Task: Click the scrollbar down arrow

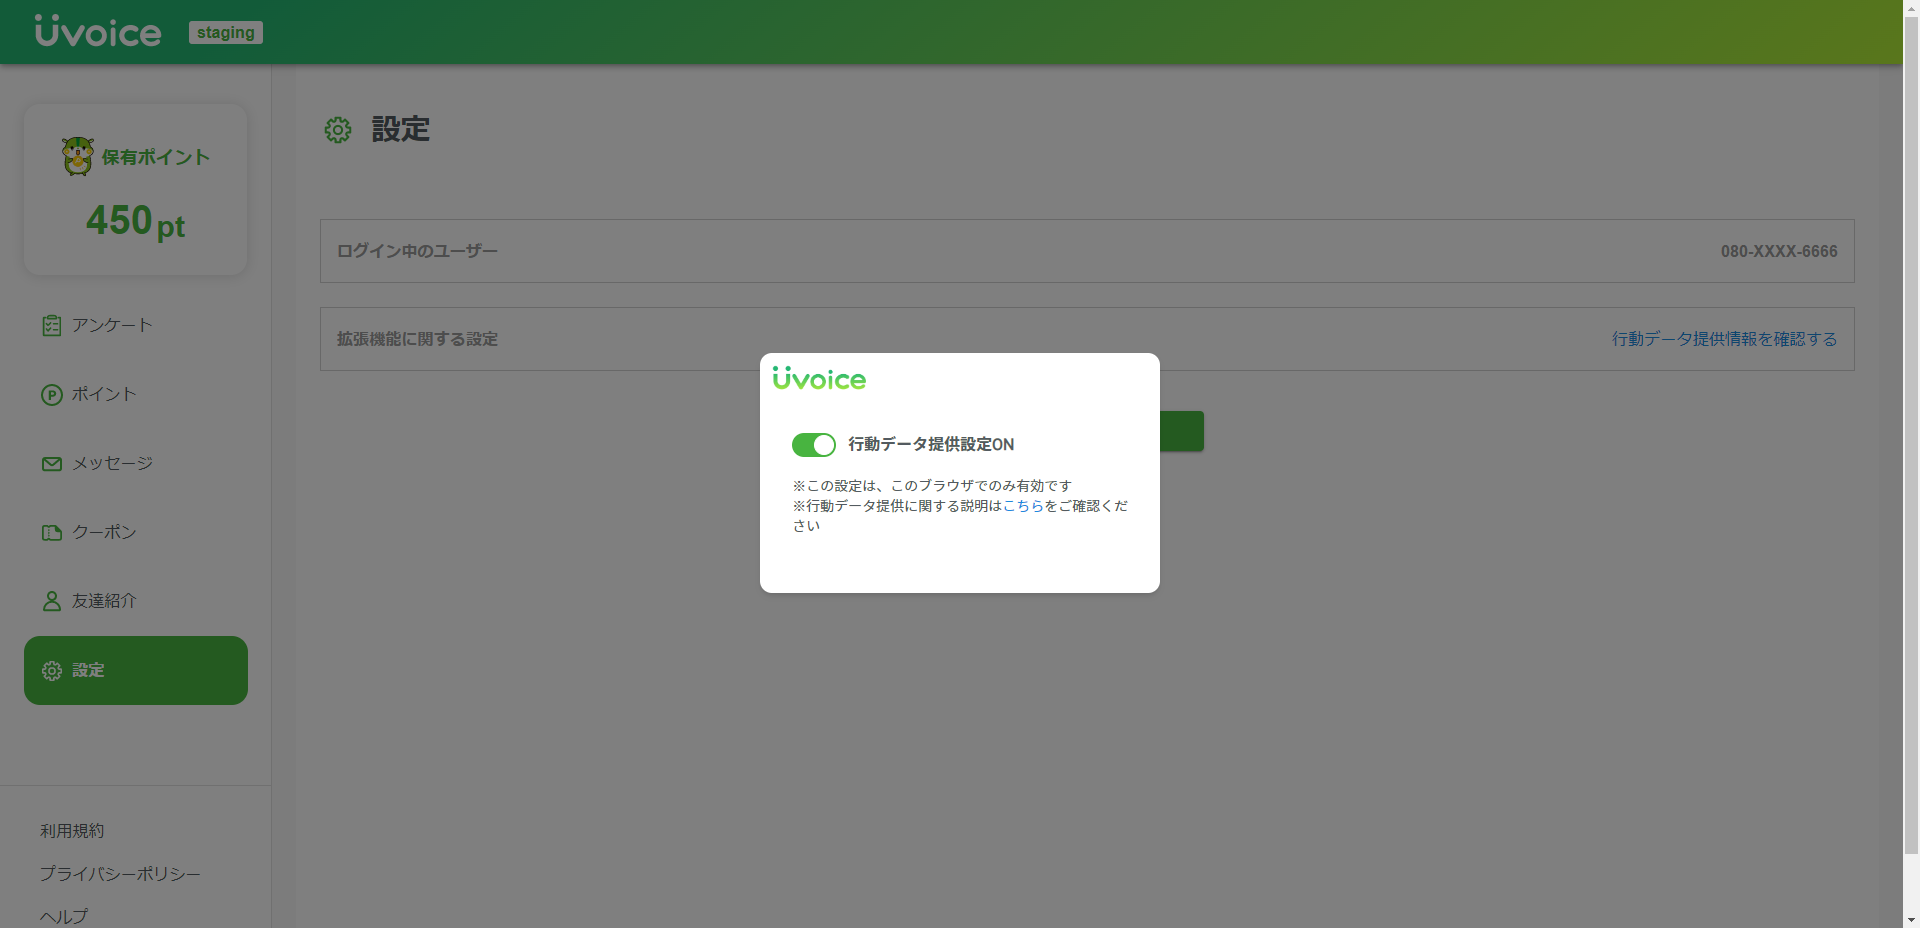Action: (1911, 920)
